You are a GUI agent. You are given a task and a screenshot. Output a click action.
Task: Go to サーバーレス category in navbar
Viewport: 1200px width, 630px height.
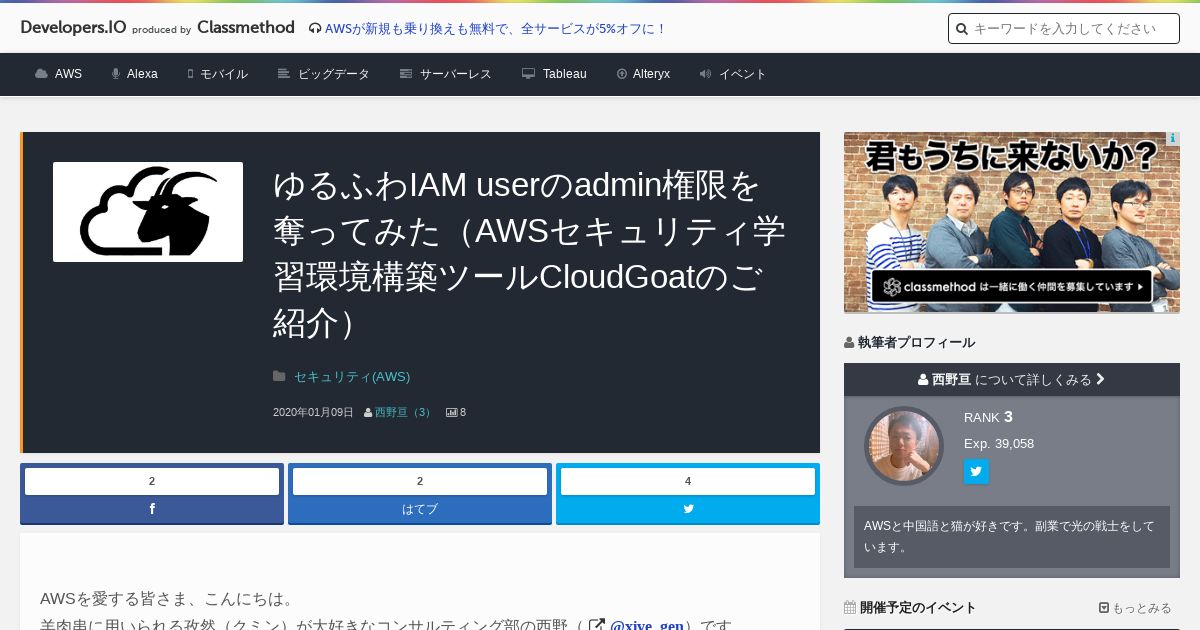(445, 74)
